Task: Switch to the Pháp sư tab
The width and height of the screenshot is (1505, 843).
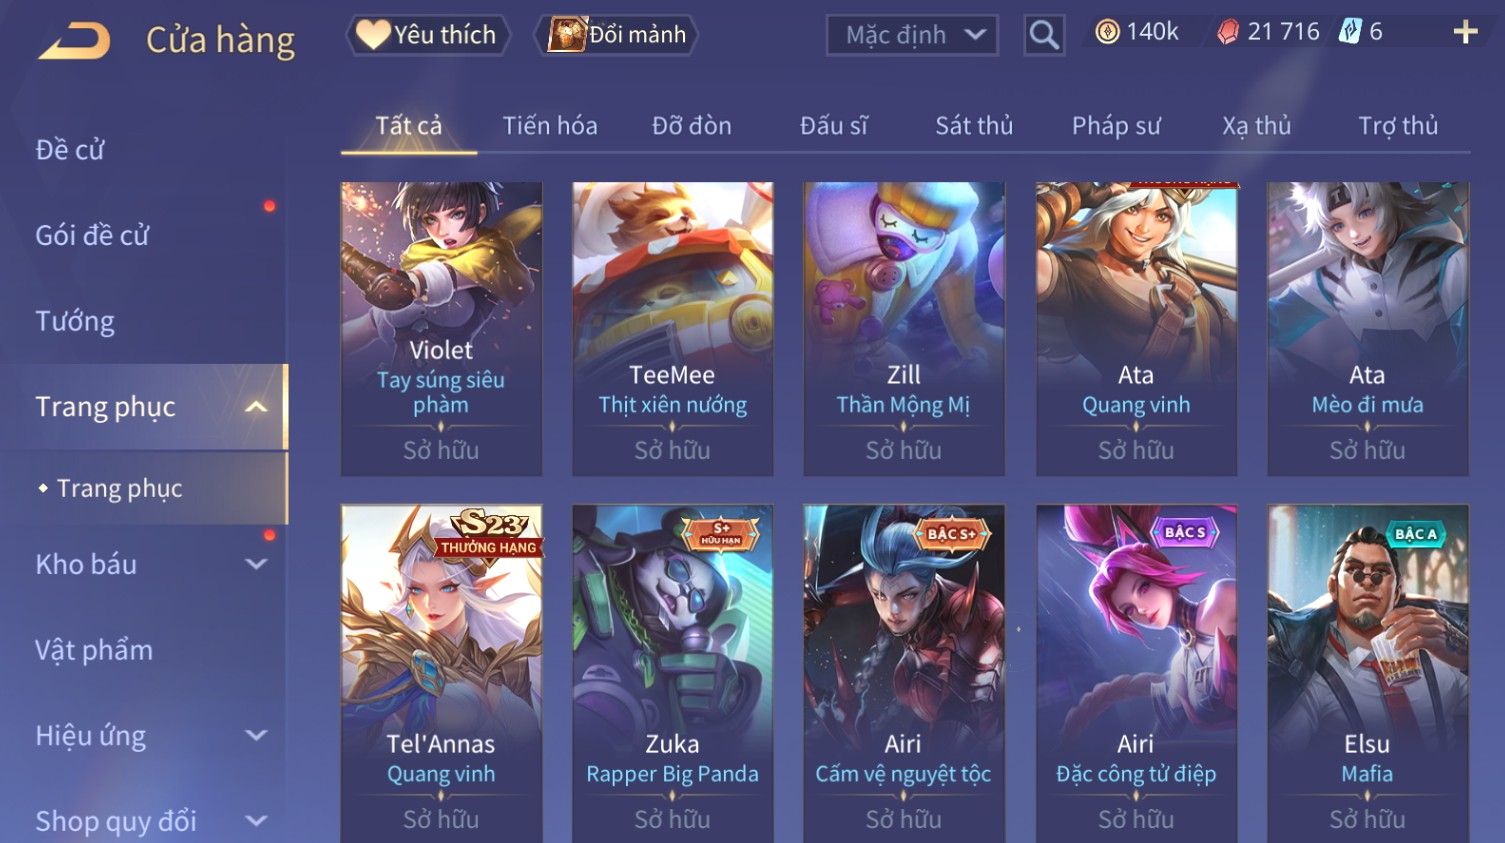Action: pyautogui.click(x=1116, y=126)
